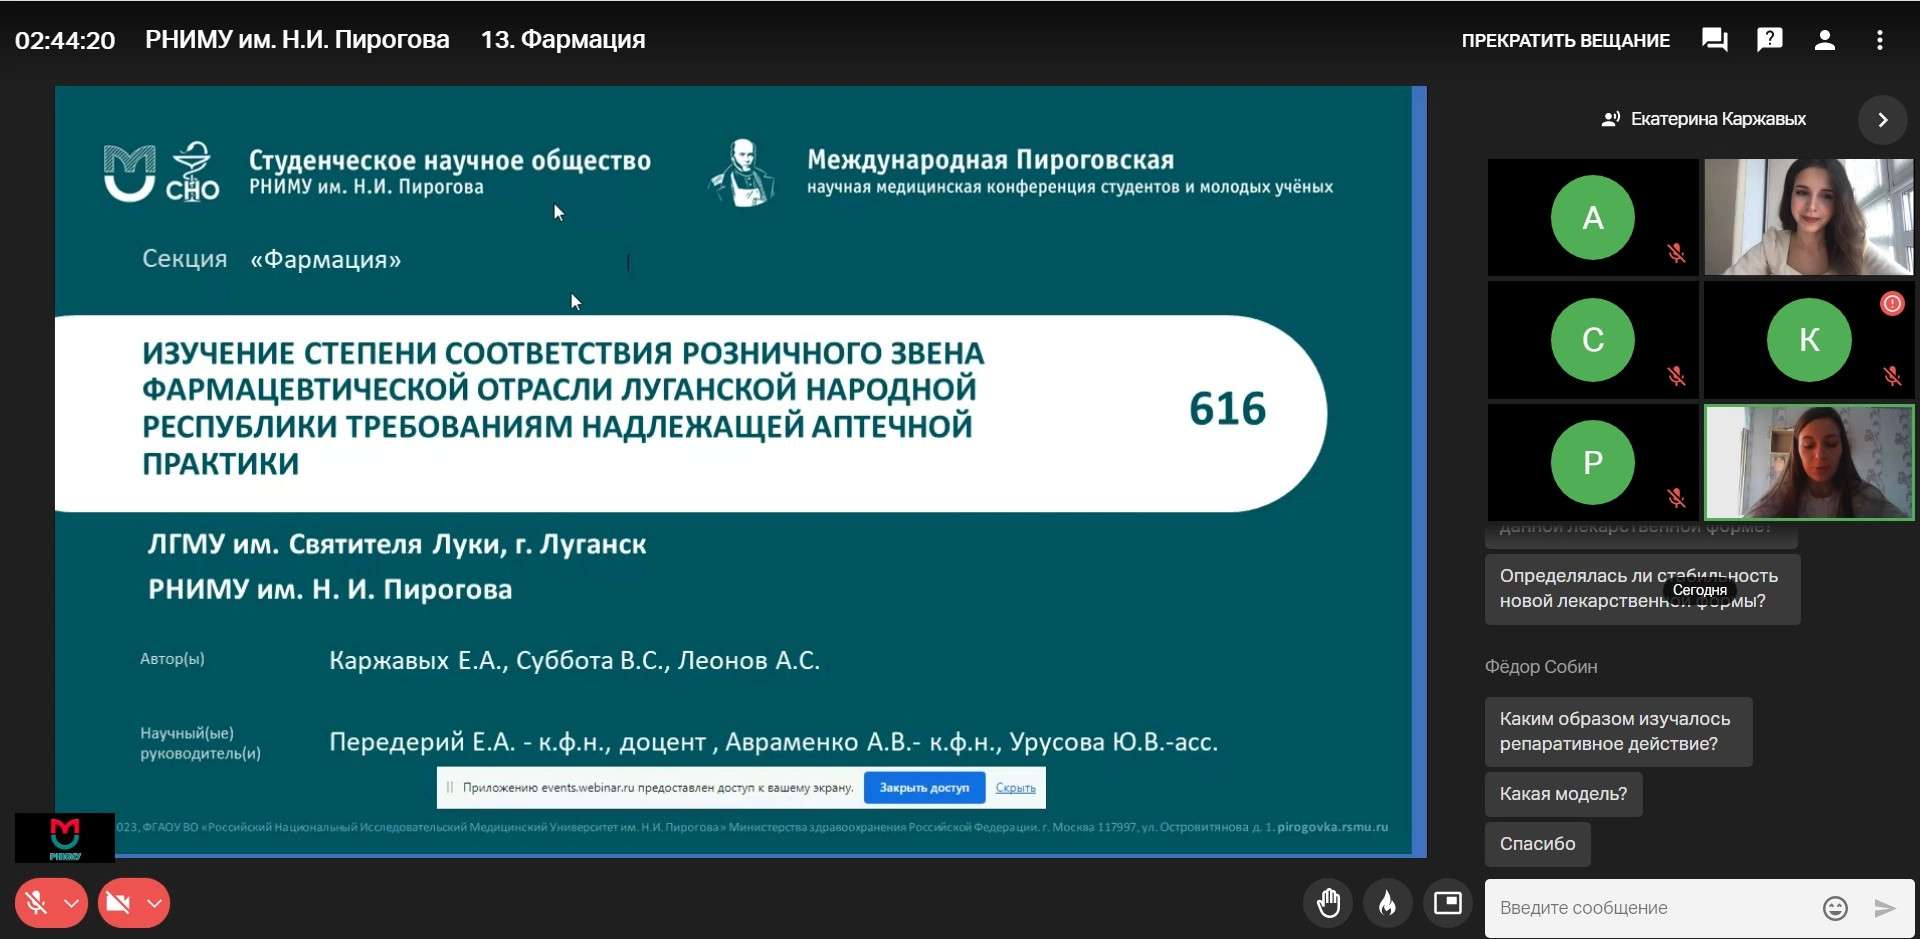Change the layout view icon
Viewport: 1920px width, 939px height.
coord(1448,903)
